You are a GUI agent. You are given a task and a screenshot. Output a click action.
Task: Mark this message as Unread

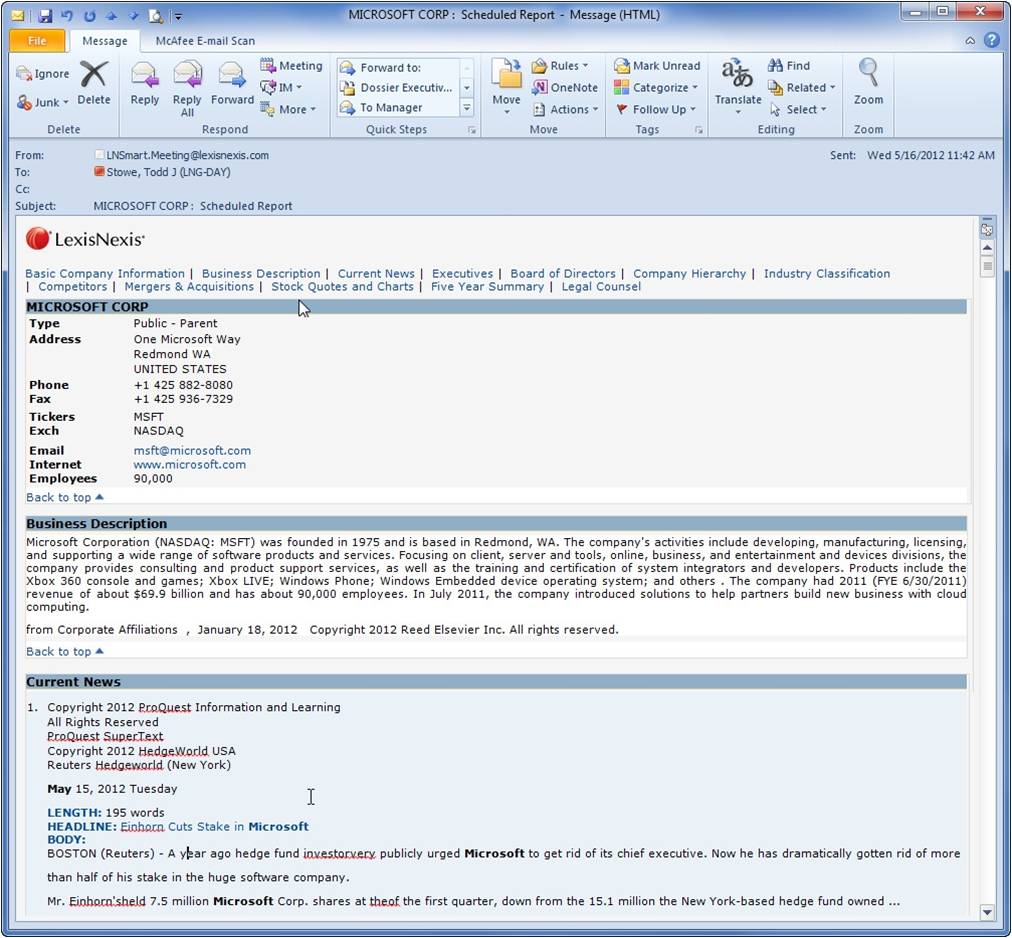coord(657,66)
